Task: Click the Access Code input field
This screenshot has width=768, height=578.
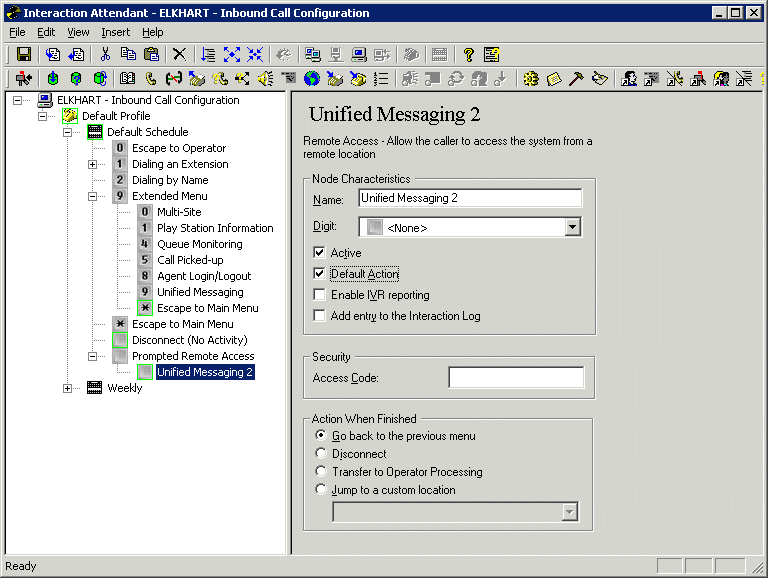Action: click(515, 378)
